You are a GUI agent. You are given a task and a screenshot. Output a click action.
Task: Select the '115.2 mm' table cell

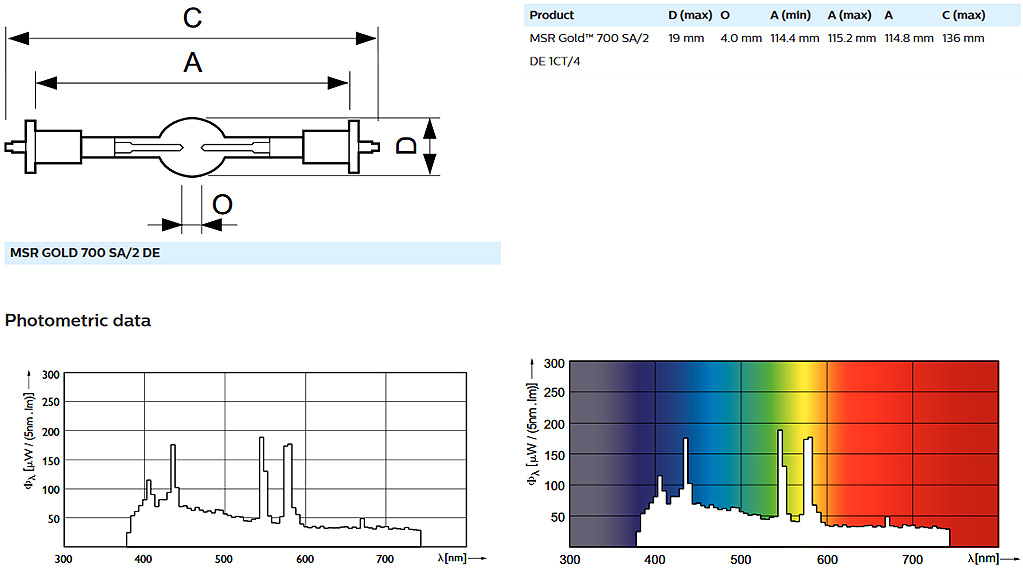point(852,38)
